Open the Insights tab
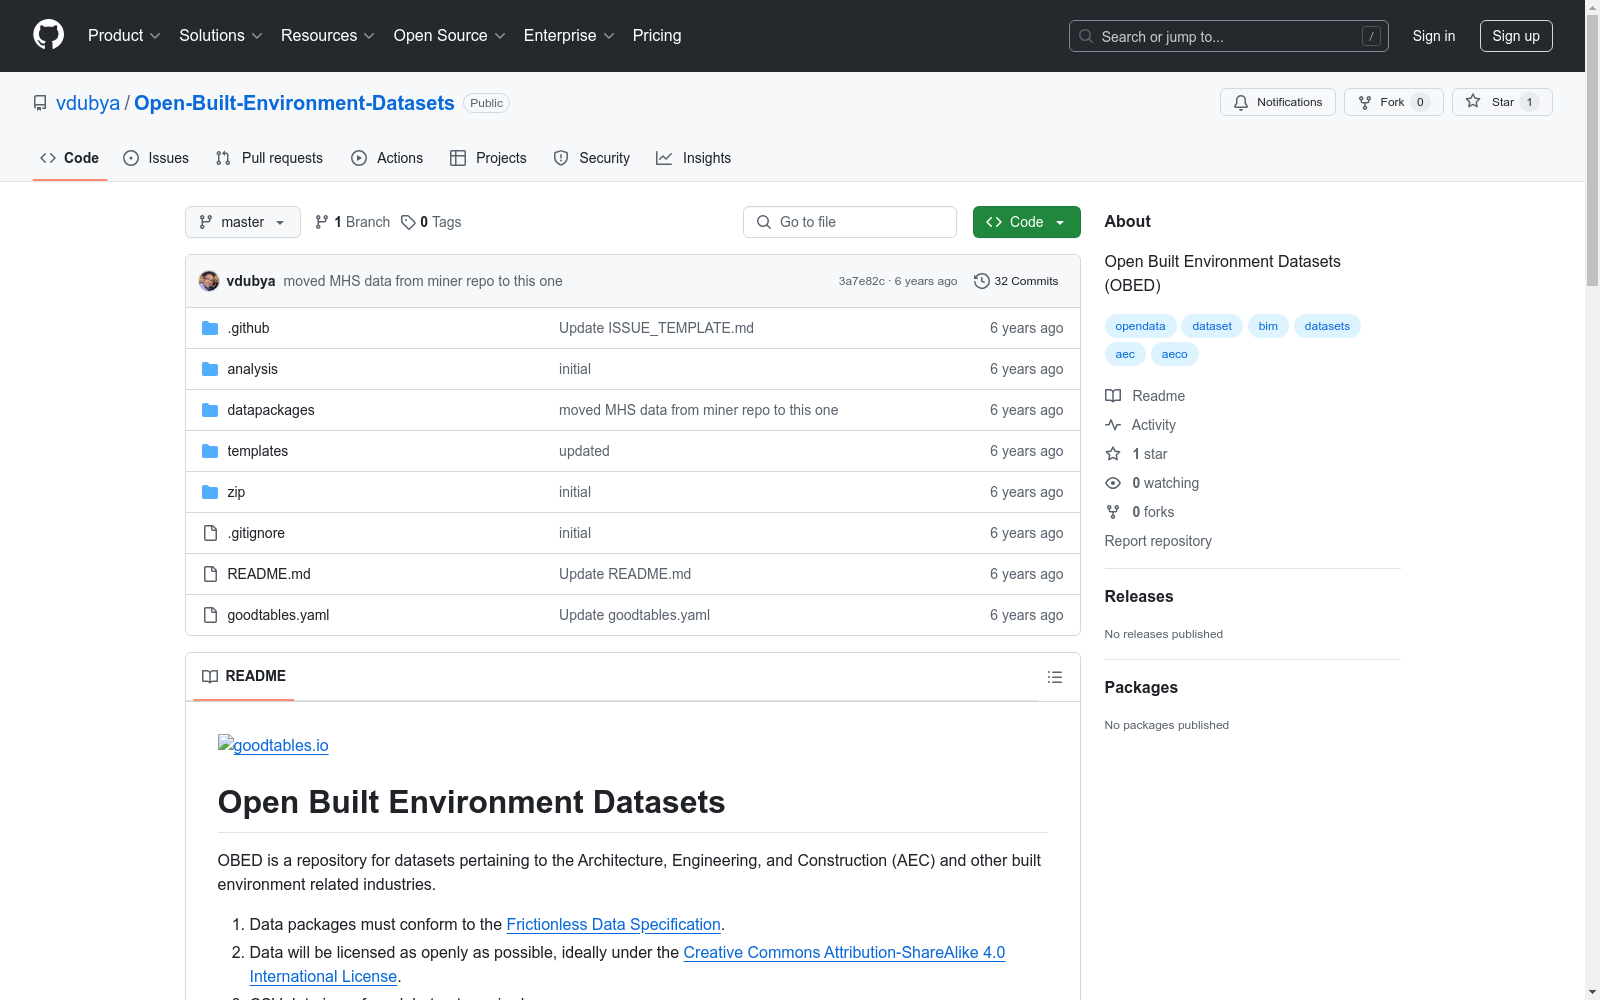The width and height of the screenshot is (1600, 1000). 694,158
